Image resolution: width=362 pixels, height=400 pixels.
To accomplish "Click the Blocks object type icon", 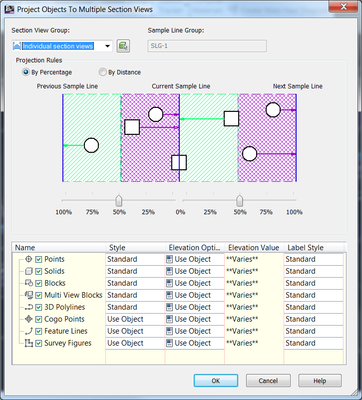I will [x=29, y=283].
